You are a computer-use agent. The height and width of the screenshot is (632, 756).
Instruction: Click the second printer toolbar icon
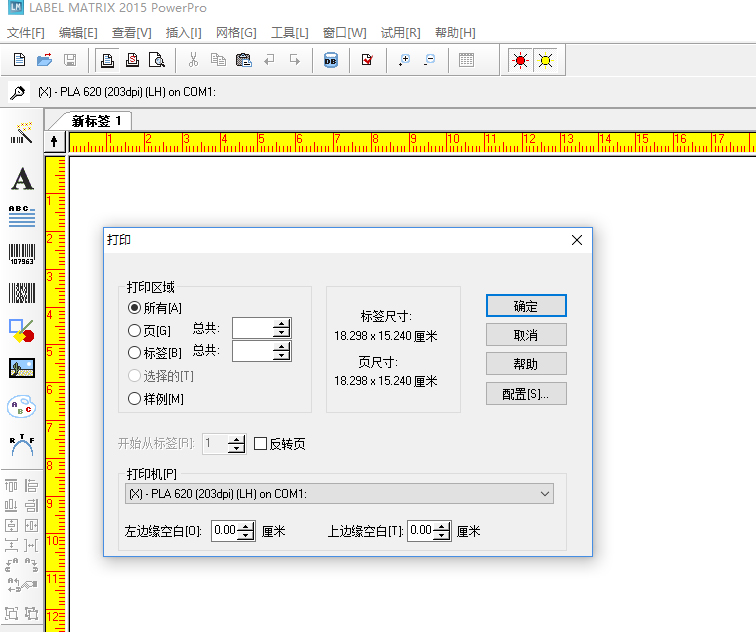click(x=132, y=60)
